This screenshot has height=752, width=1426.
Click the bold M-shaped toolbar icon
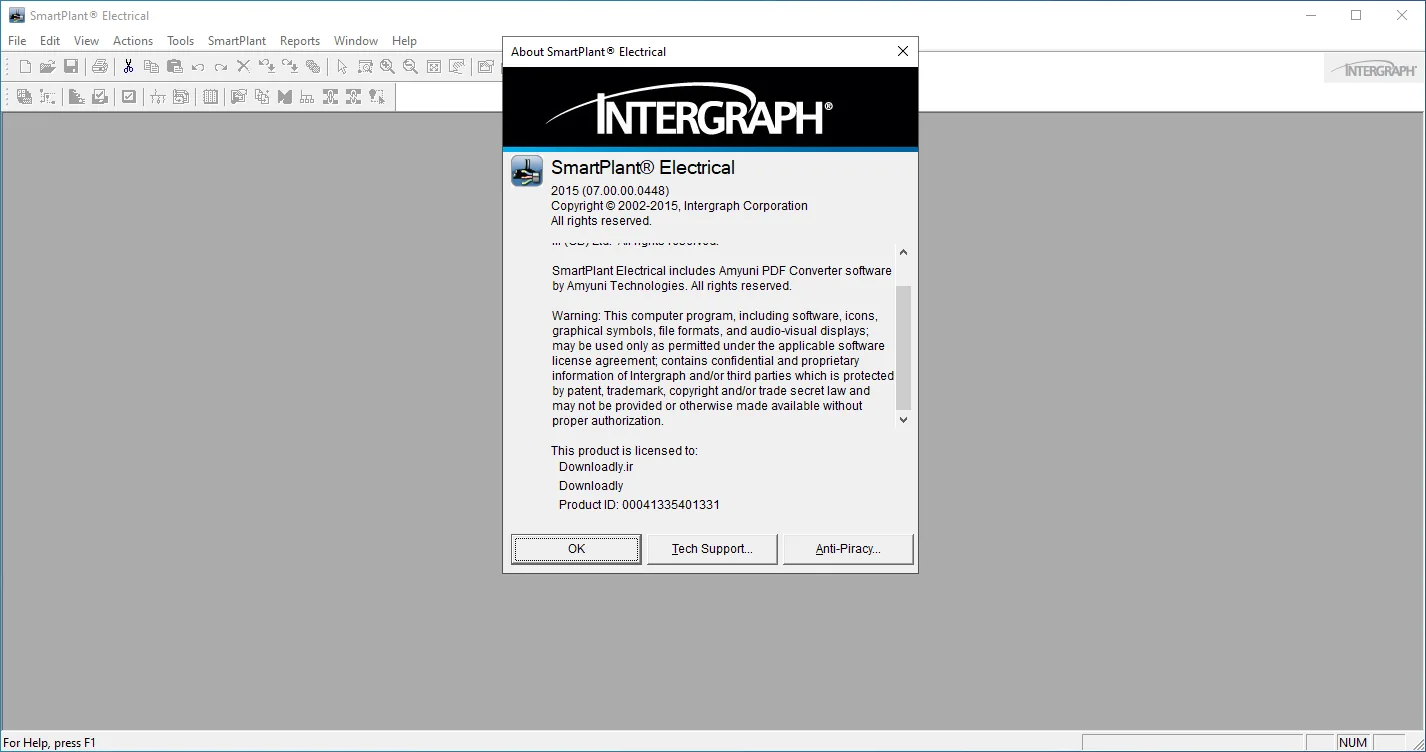pyautogui.click(x=285, y=97)
